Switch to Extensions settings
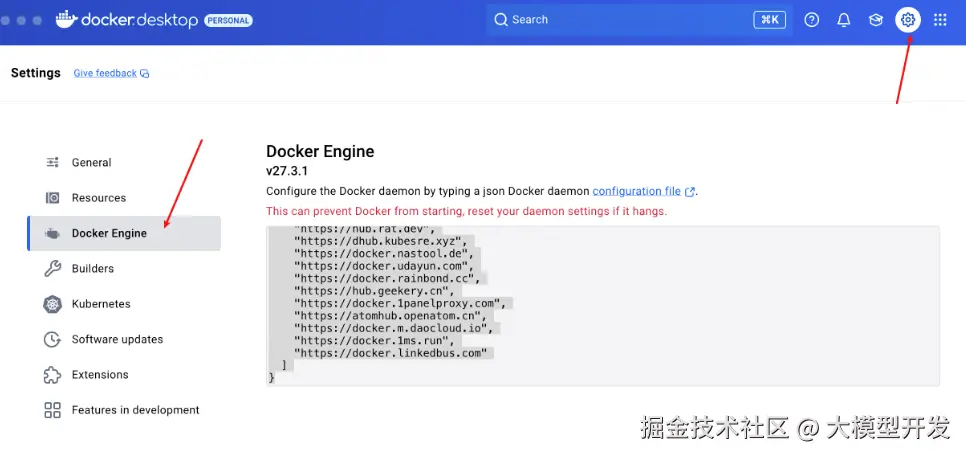This screenshot has height=457, width=966. click(x=124, y=374)
